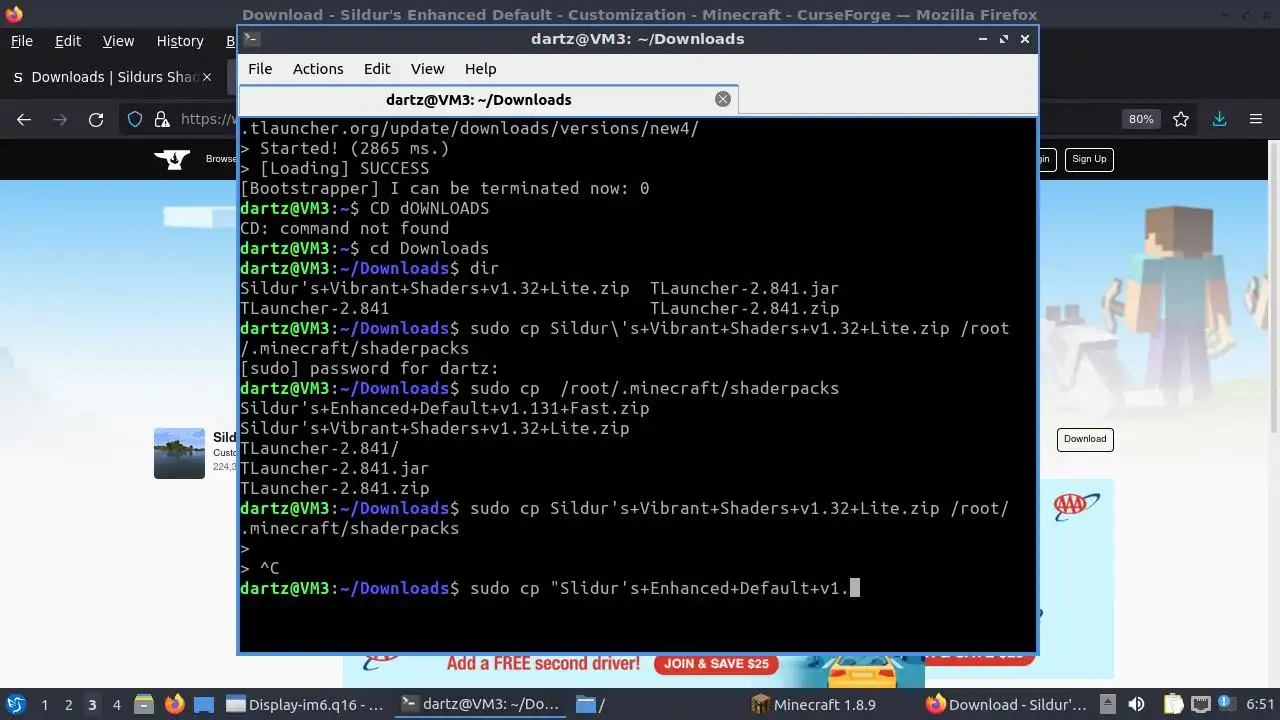
Task: Open the Sildur's shader project thumbnail
Action: pyautogui.click(x=179, y=453)
